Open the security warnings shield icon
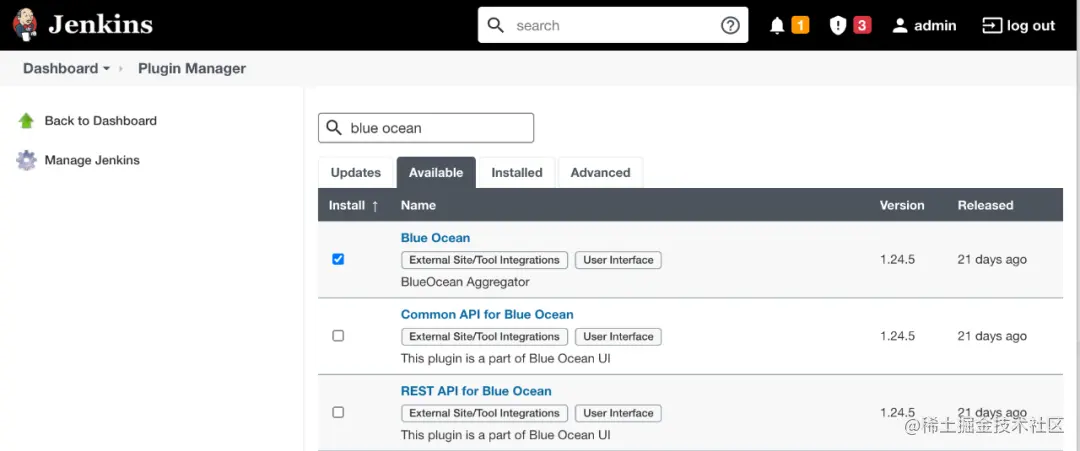Viewport: 1080px width, 451px height. (838, 25)
